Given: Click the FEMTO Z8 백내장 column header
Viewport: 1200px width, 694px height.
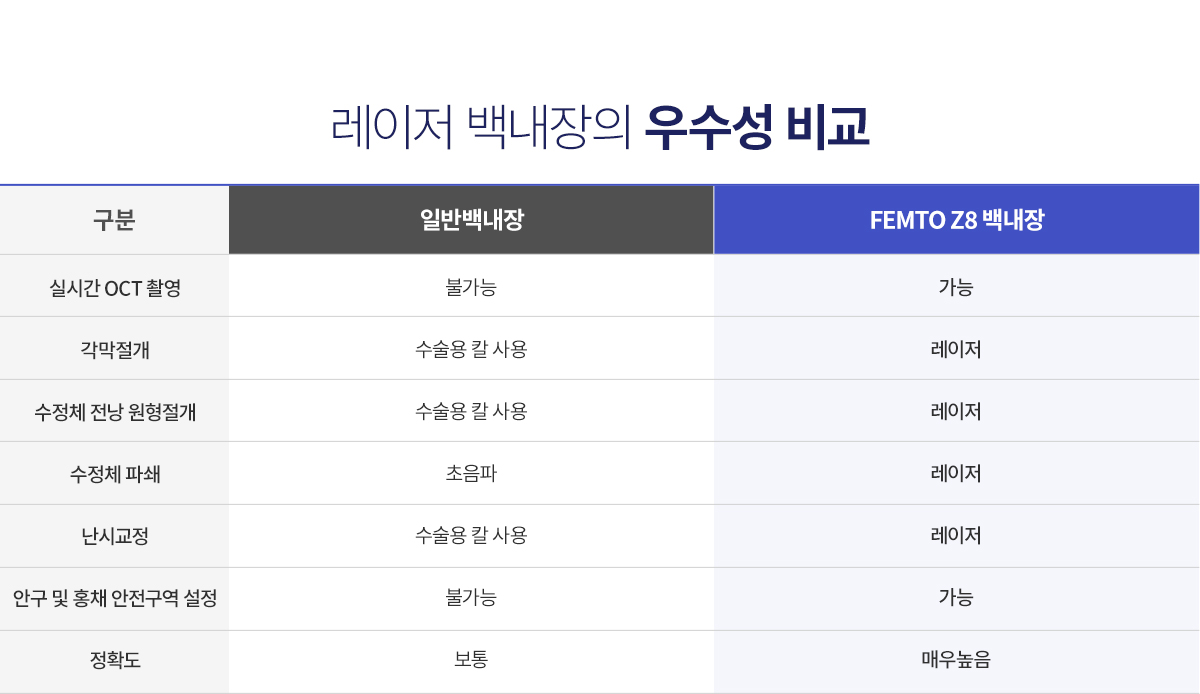Looking at the screenshot, I should (956, 220).
